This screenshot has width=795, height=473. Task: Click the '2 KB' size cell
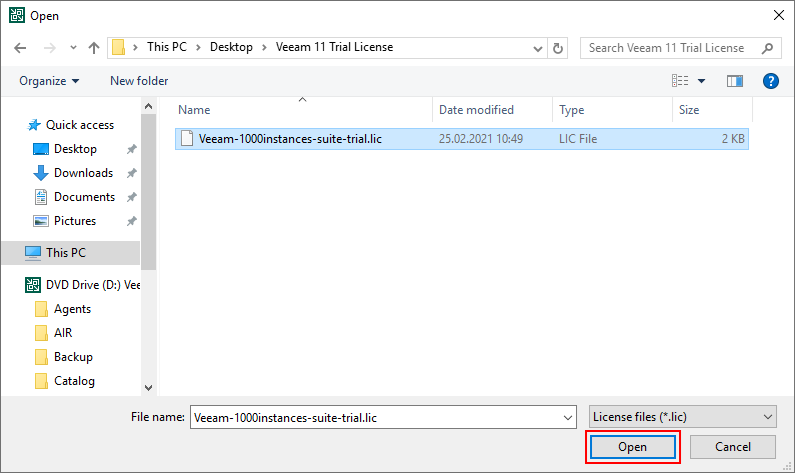click(733, 139)
